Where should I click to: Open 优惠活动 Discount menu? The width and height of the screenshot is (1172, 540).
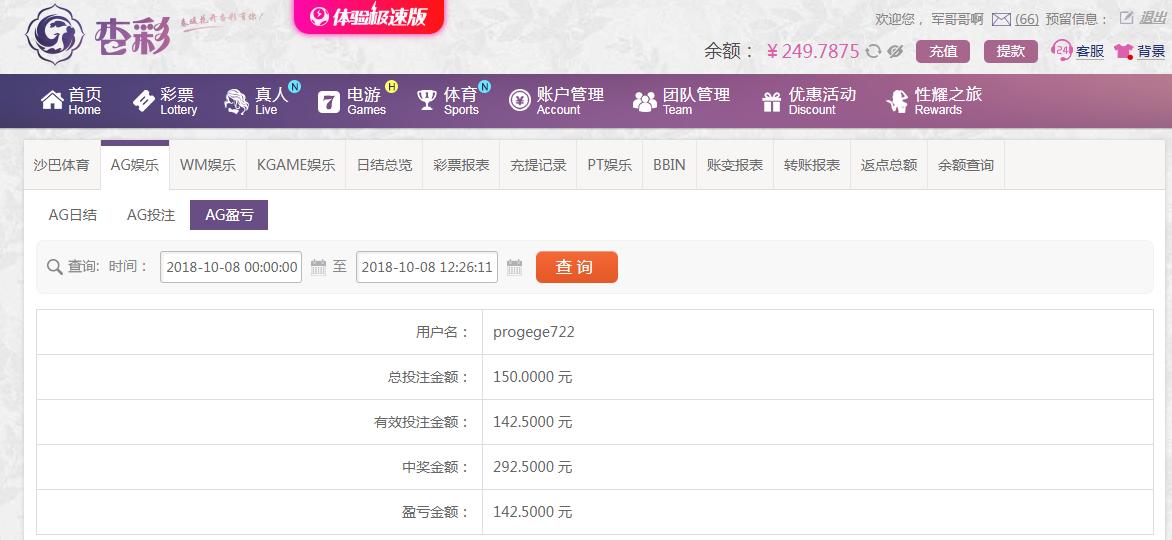coord(821,101)
